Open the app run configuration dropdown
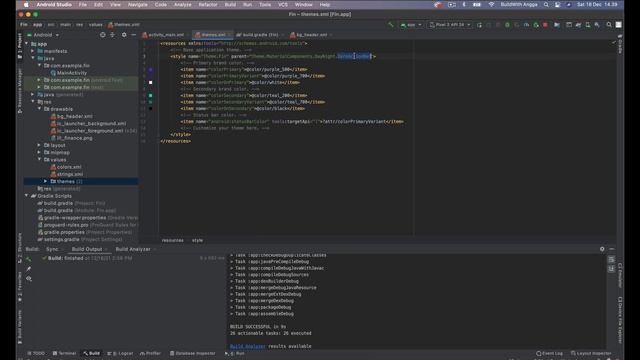Viewport: 640px width, 360px height. coord(411,25)
